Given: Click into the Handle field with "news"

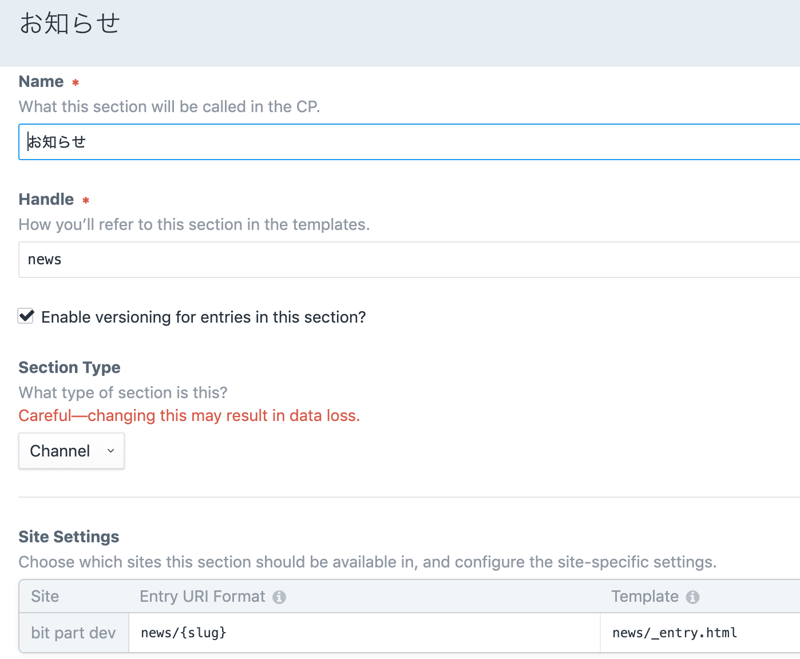Looking at the screenshot, I should click(400, 259).
